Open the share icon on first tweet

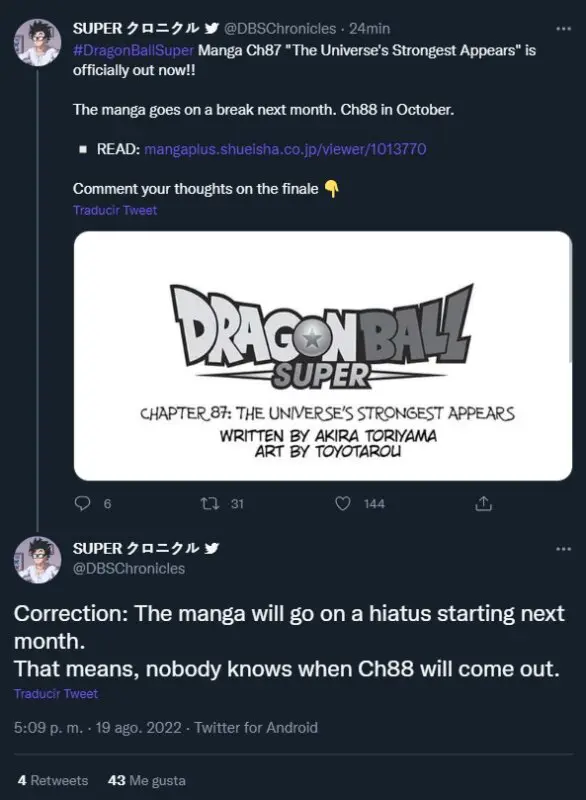point(483,504)
